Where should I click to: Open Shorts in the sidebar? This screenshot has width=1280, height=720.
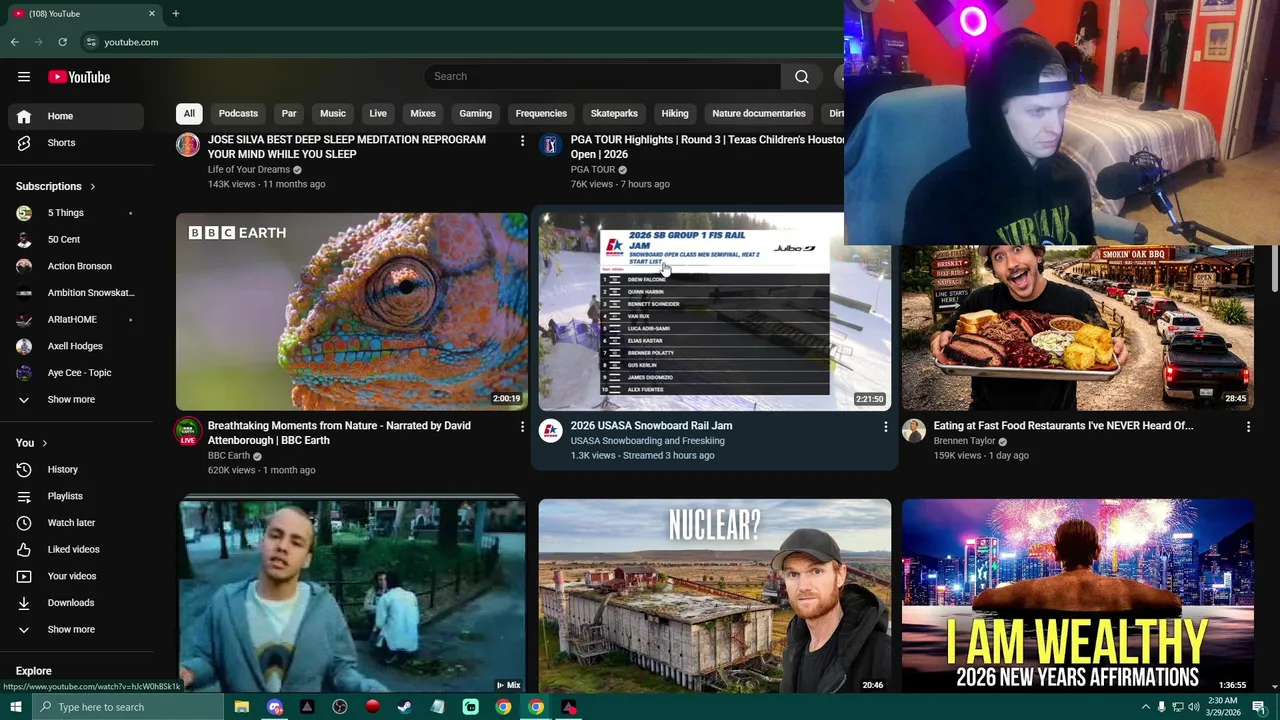tap(76, 143)
